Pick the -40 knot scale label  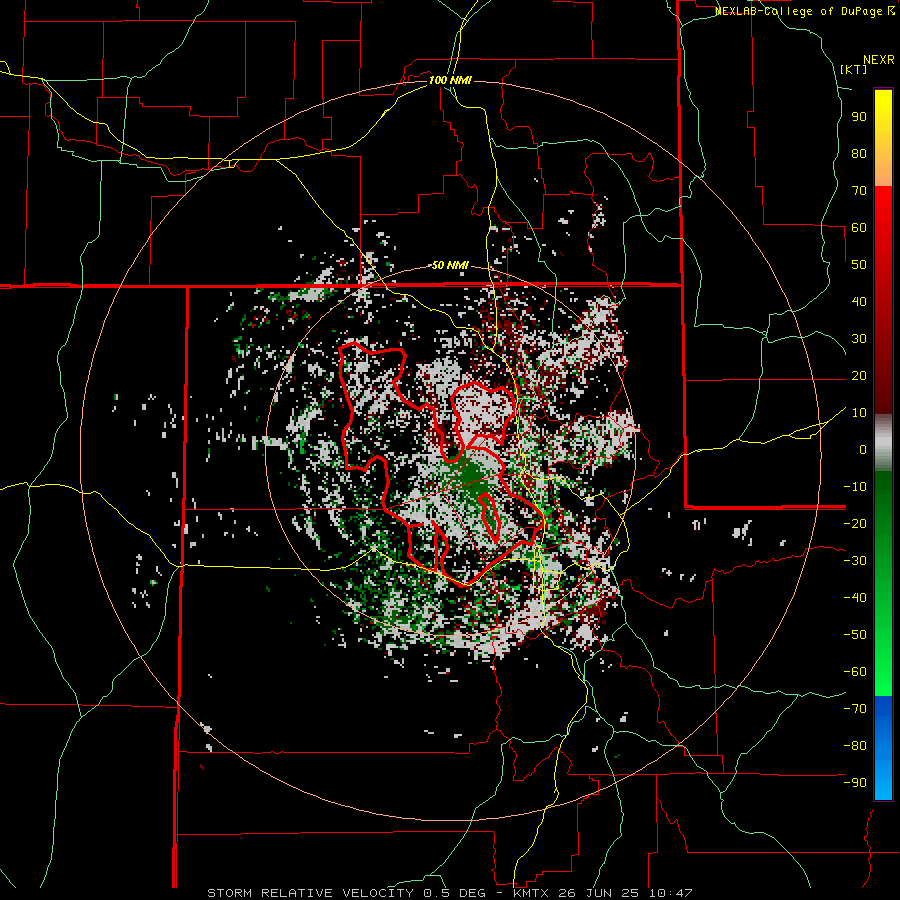[x=855, y=598]
